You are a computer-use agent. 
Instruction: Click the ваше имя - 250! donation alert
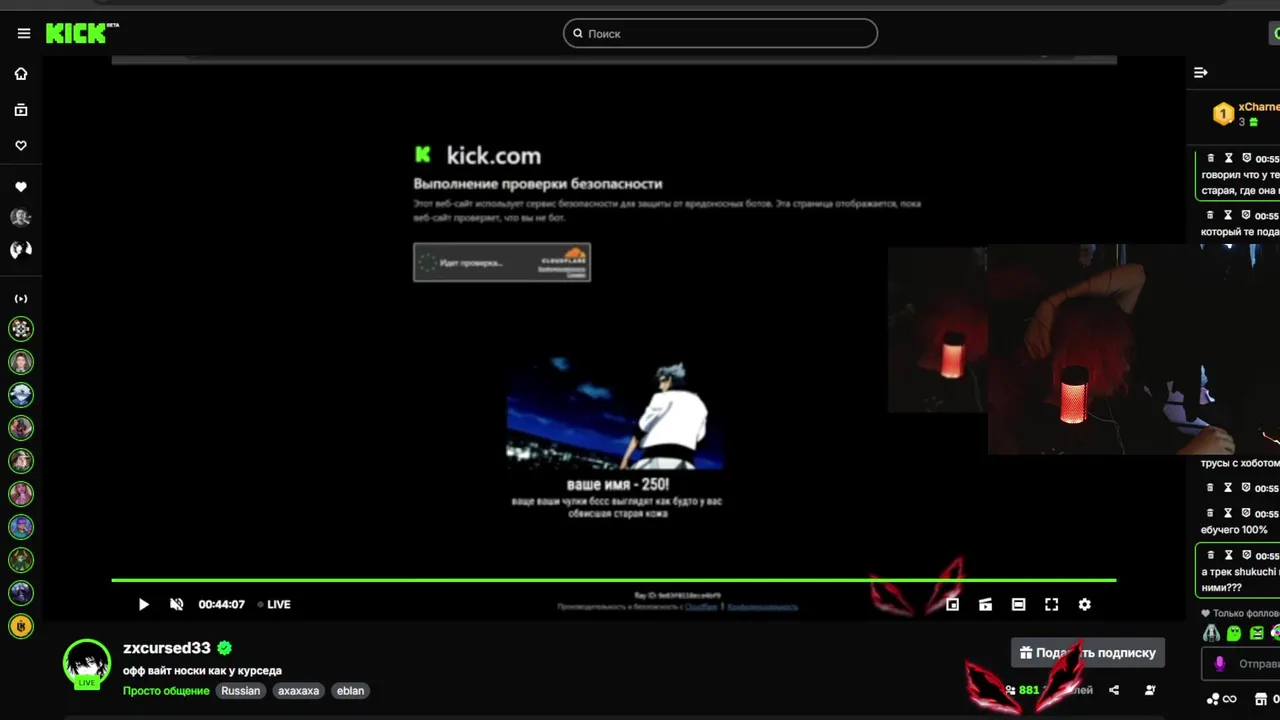click(x=617, y=484)
